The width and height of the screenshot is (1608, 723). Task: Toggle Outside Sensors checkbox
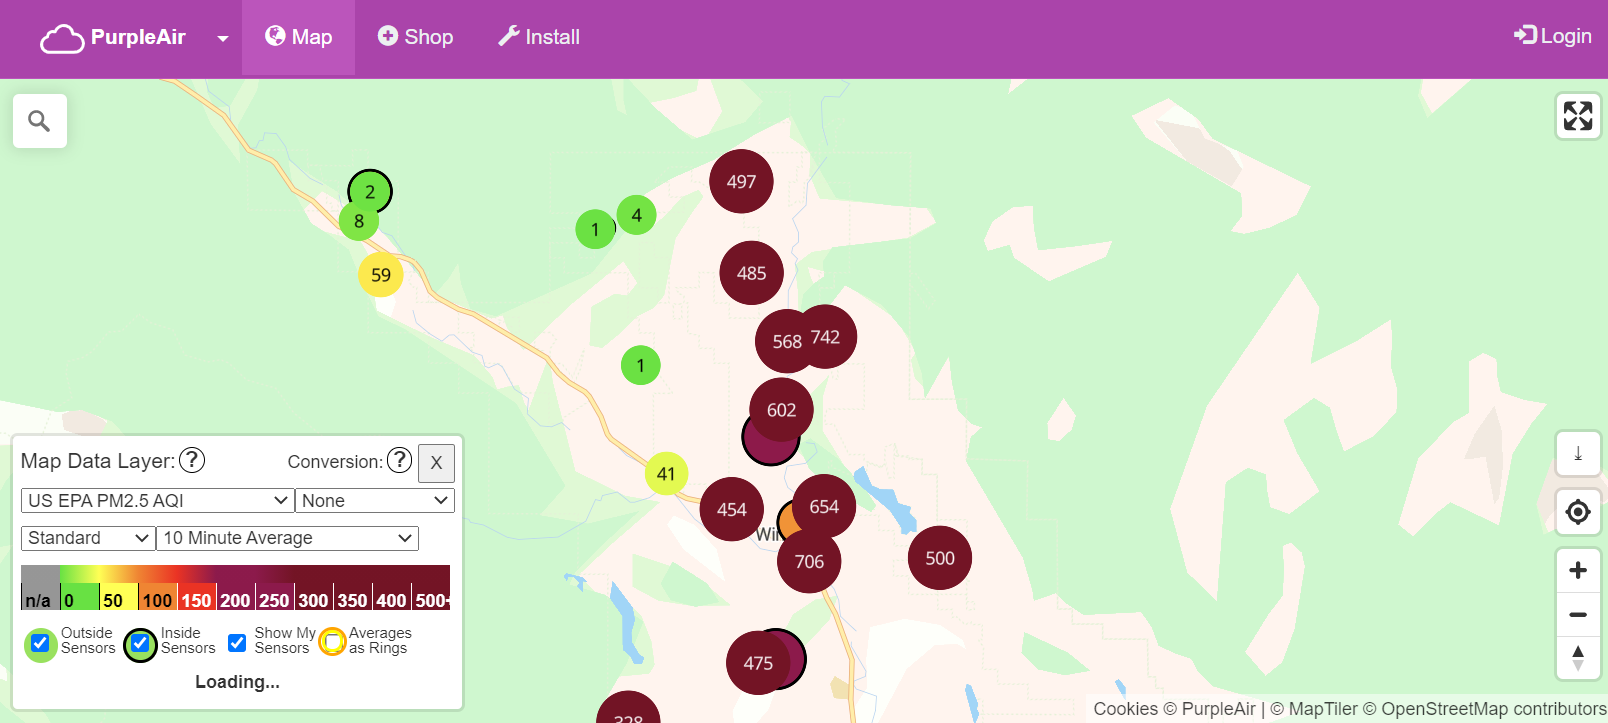[x=40, y=643]
